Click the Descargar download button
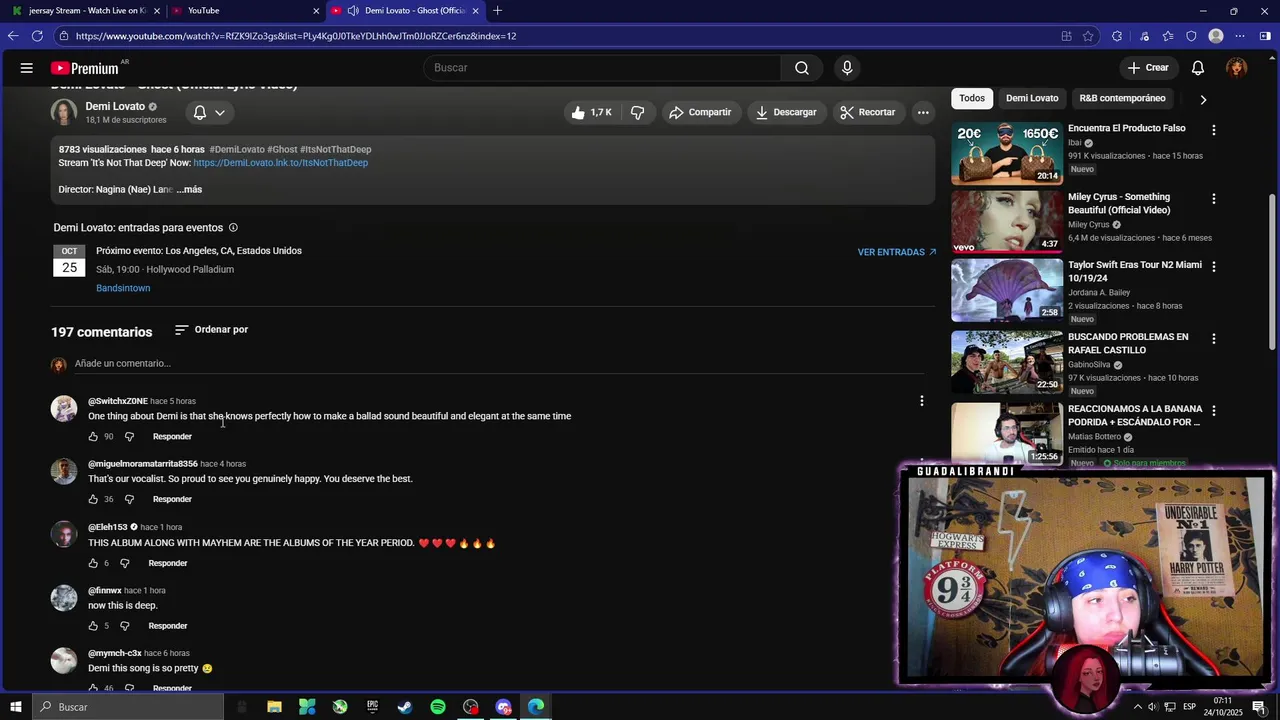The image size is (1280, 720). (x=786, y=112)
